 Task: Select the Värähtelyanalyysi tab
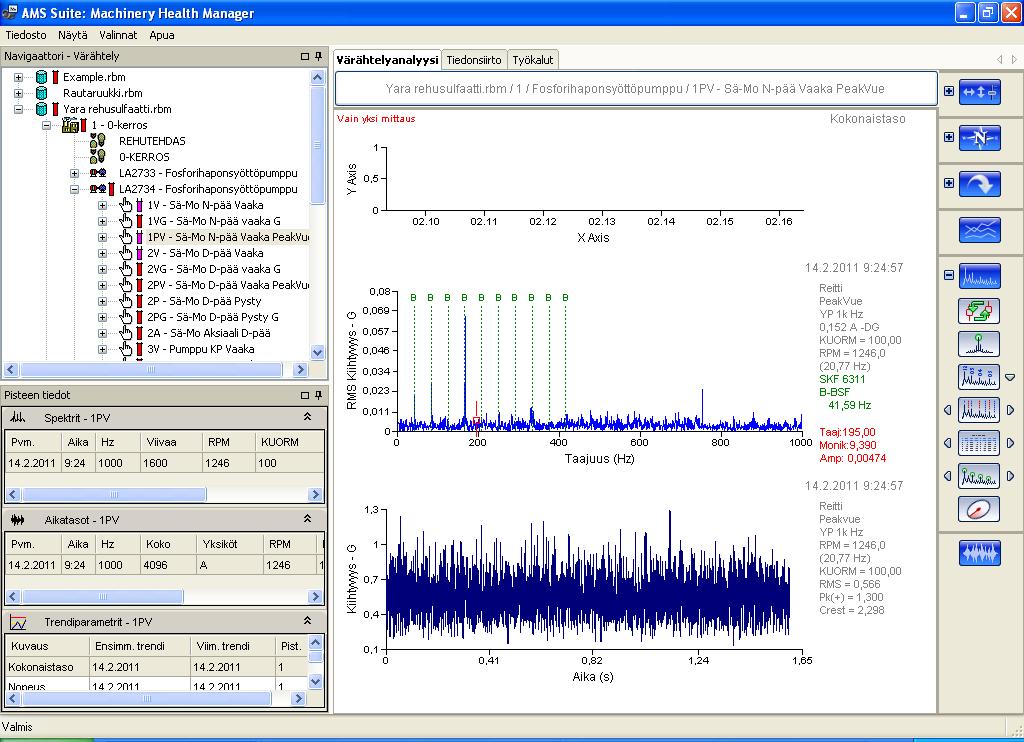tap(387, 60)
